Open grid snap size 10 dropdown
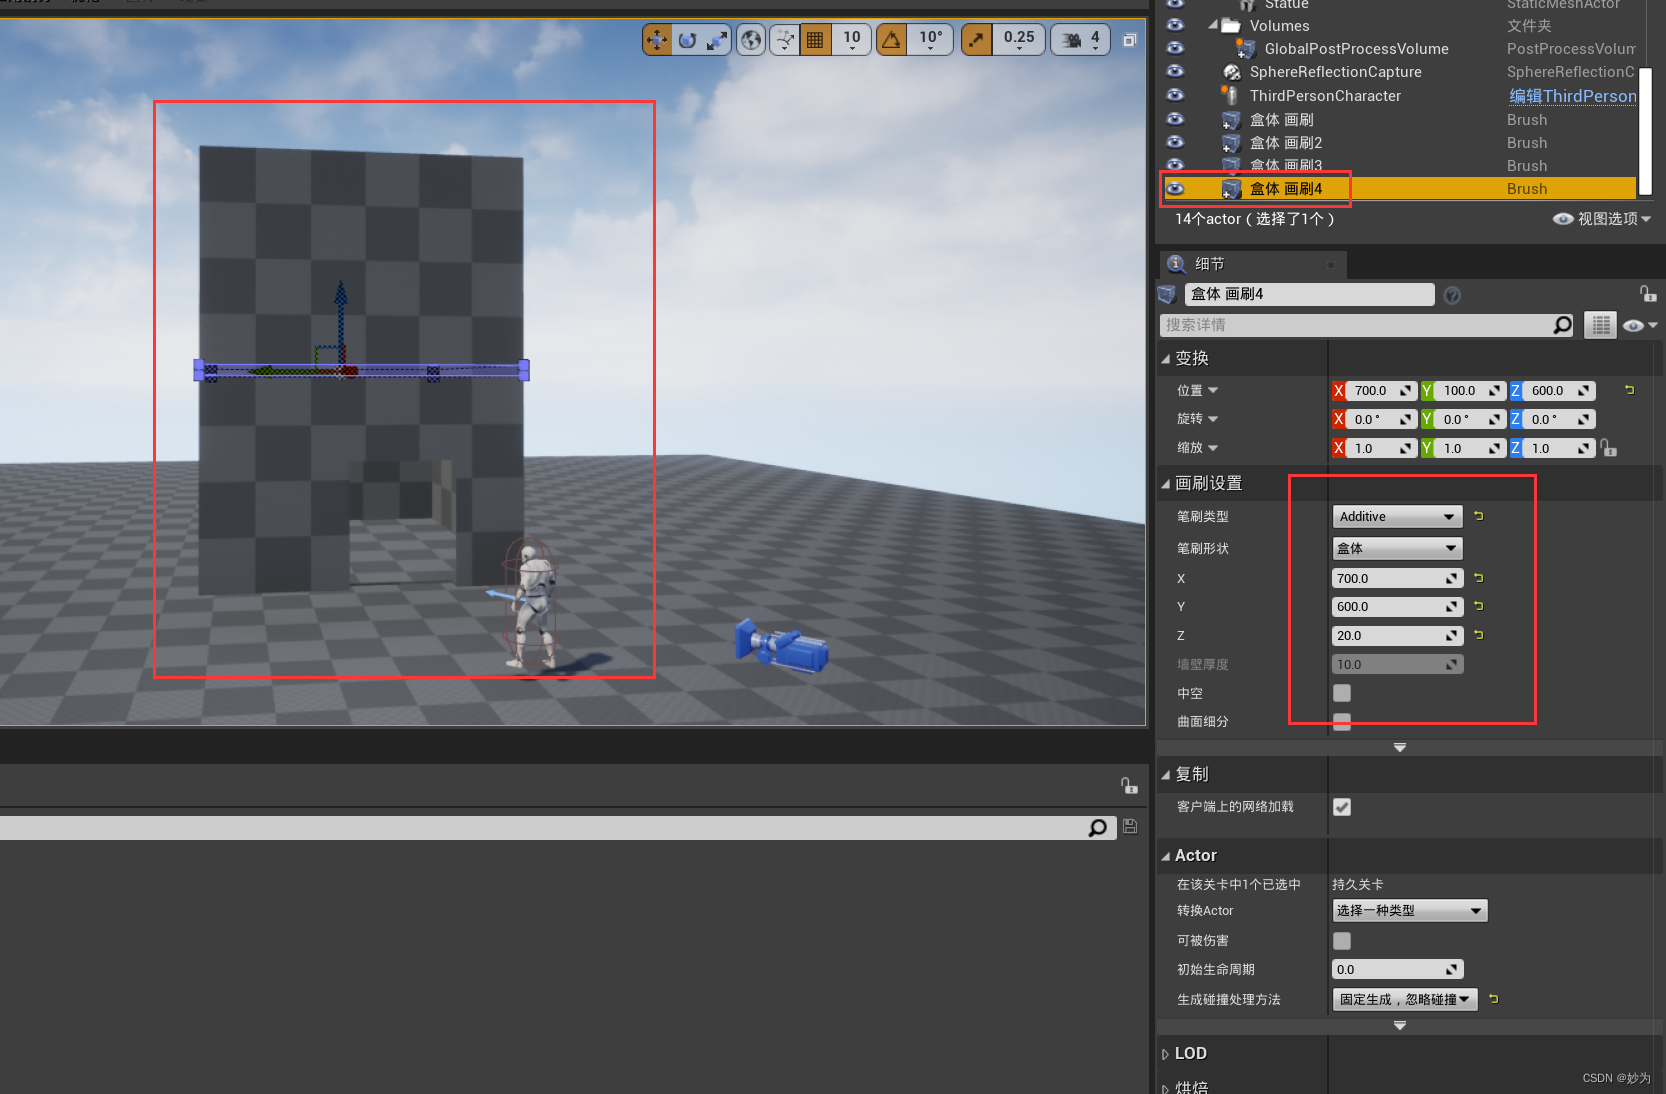 click(852, 40)
